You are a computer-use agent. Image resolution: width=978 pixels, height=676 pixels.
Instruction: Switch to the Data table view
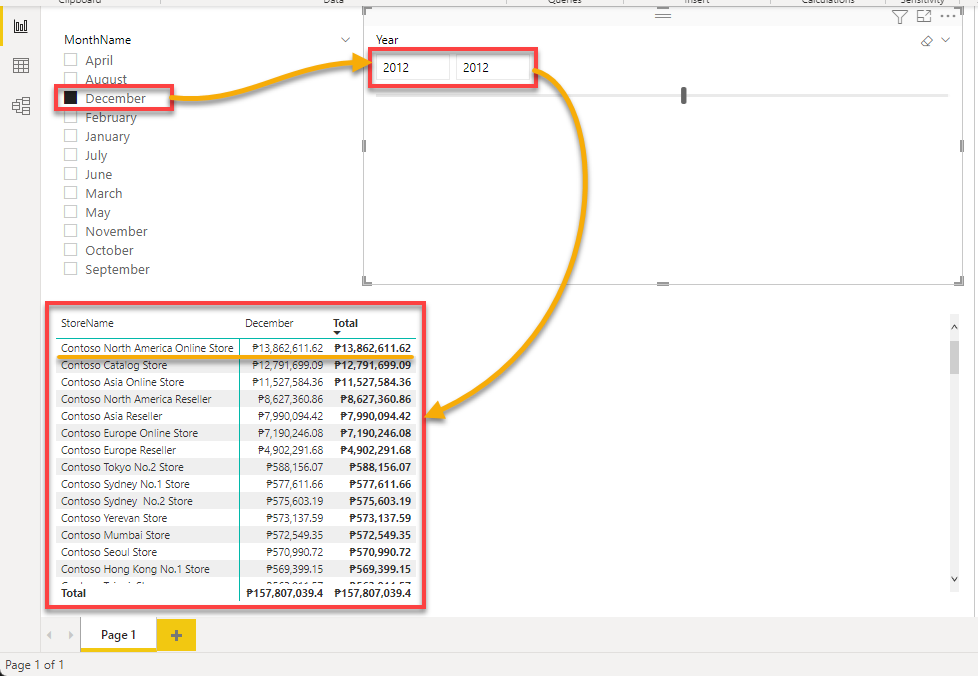tap(21, 65)
